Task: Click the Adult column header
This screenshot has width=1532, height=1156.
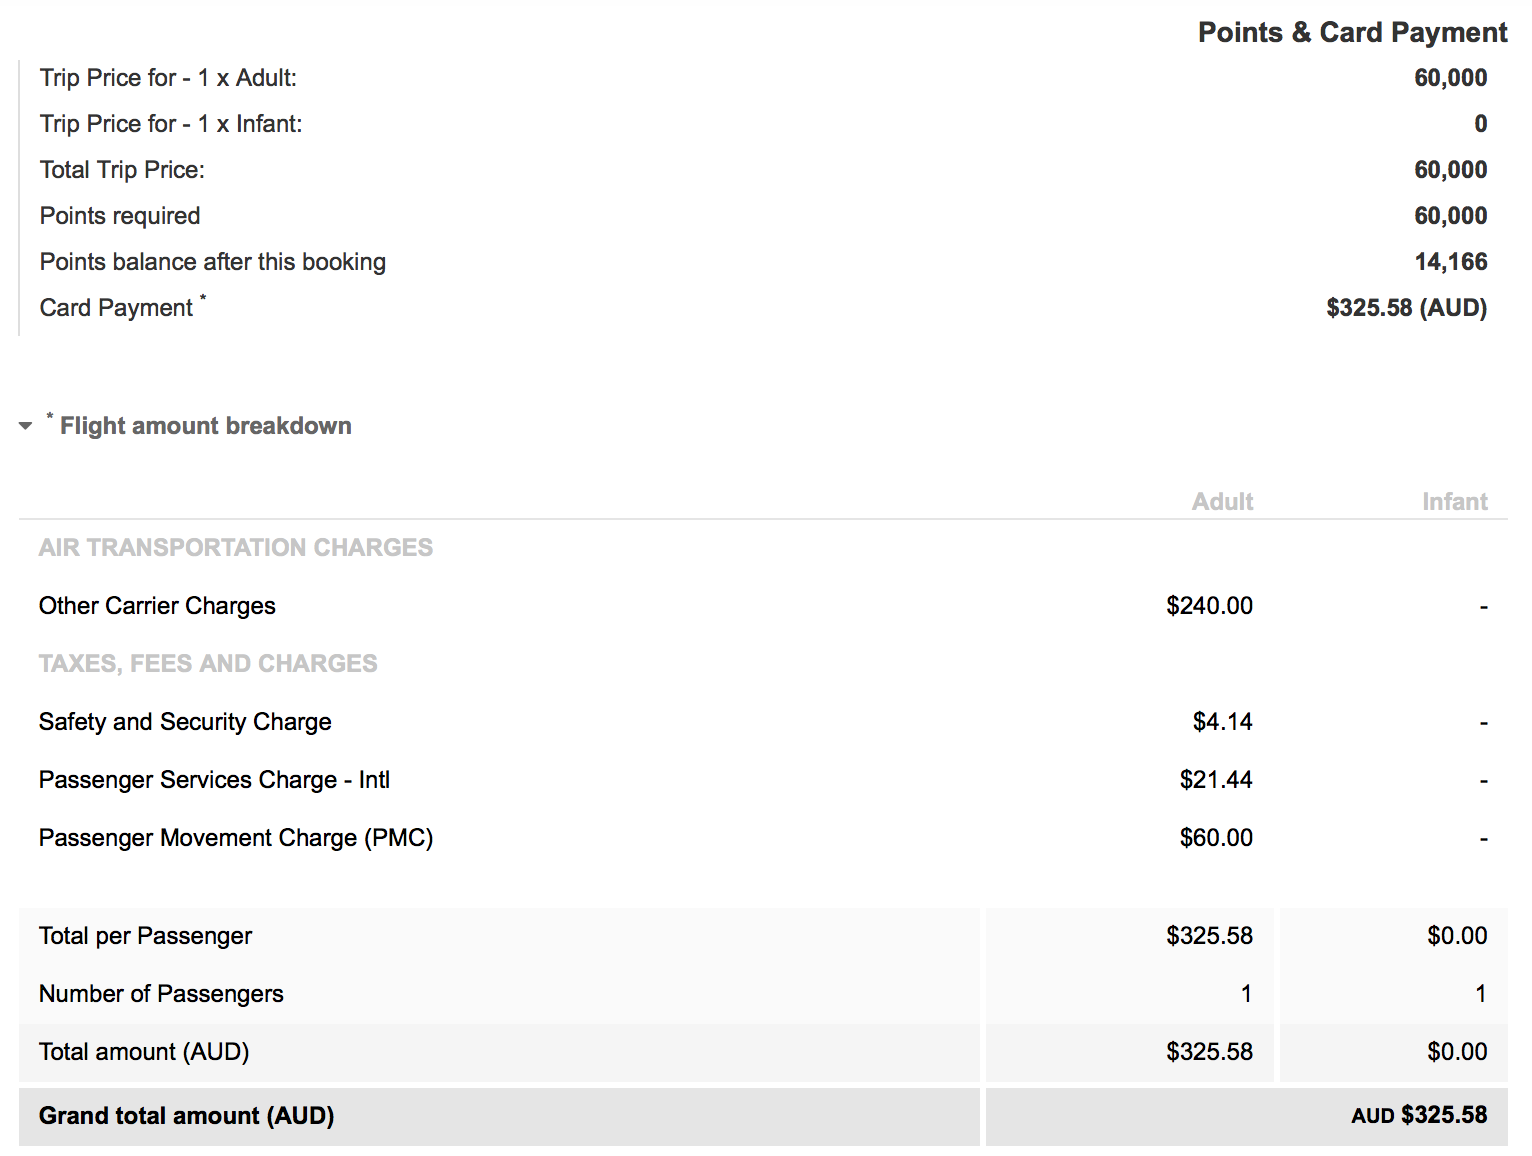Action: [1222, 502]
